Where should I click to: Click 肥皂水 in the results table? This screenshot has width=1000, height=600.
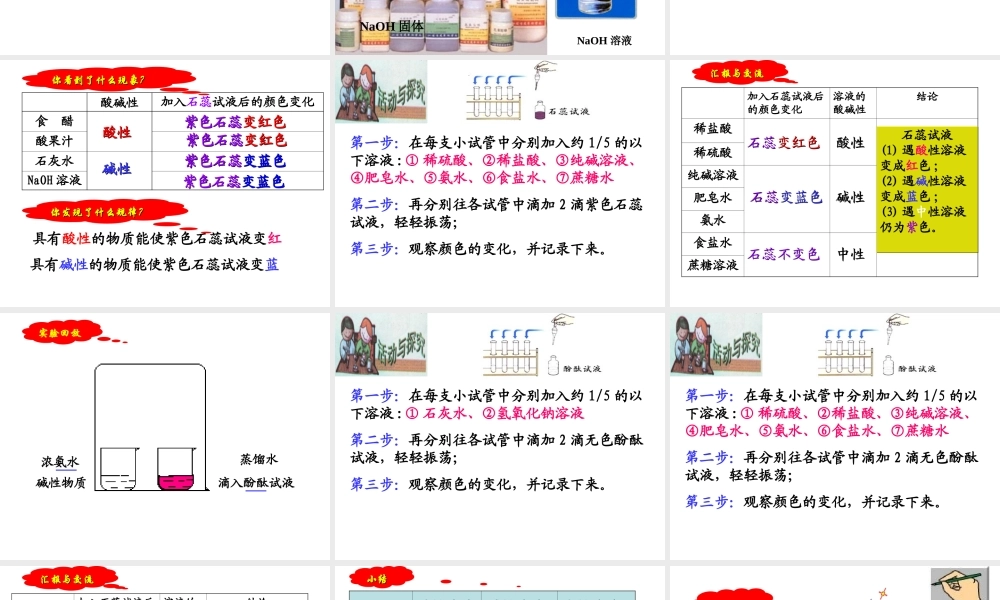pyautogui.click(x=713, y=198)
